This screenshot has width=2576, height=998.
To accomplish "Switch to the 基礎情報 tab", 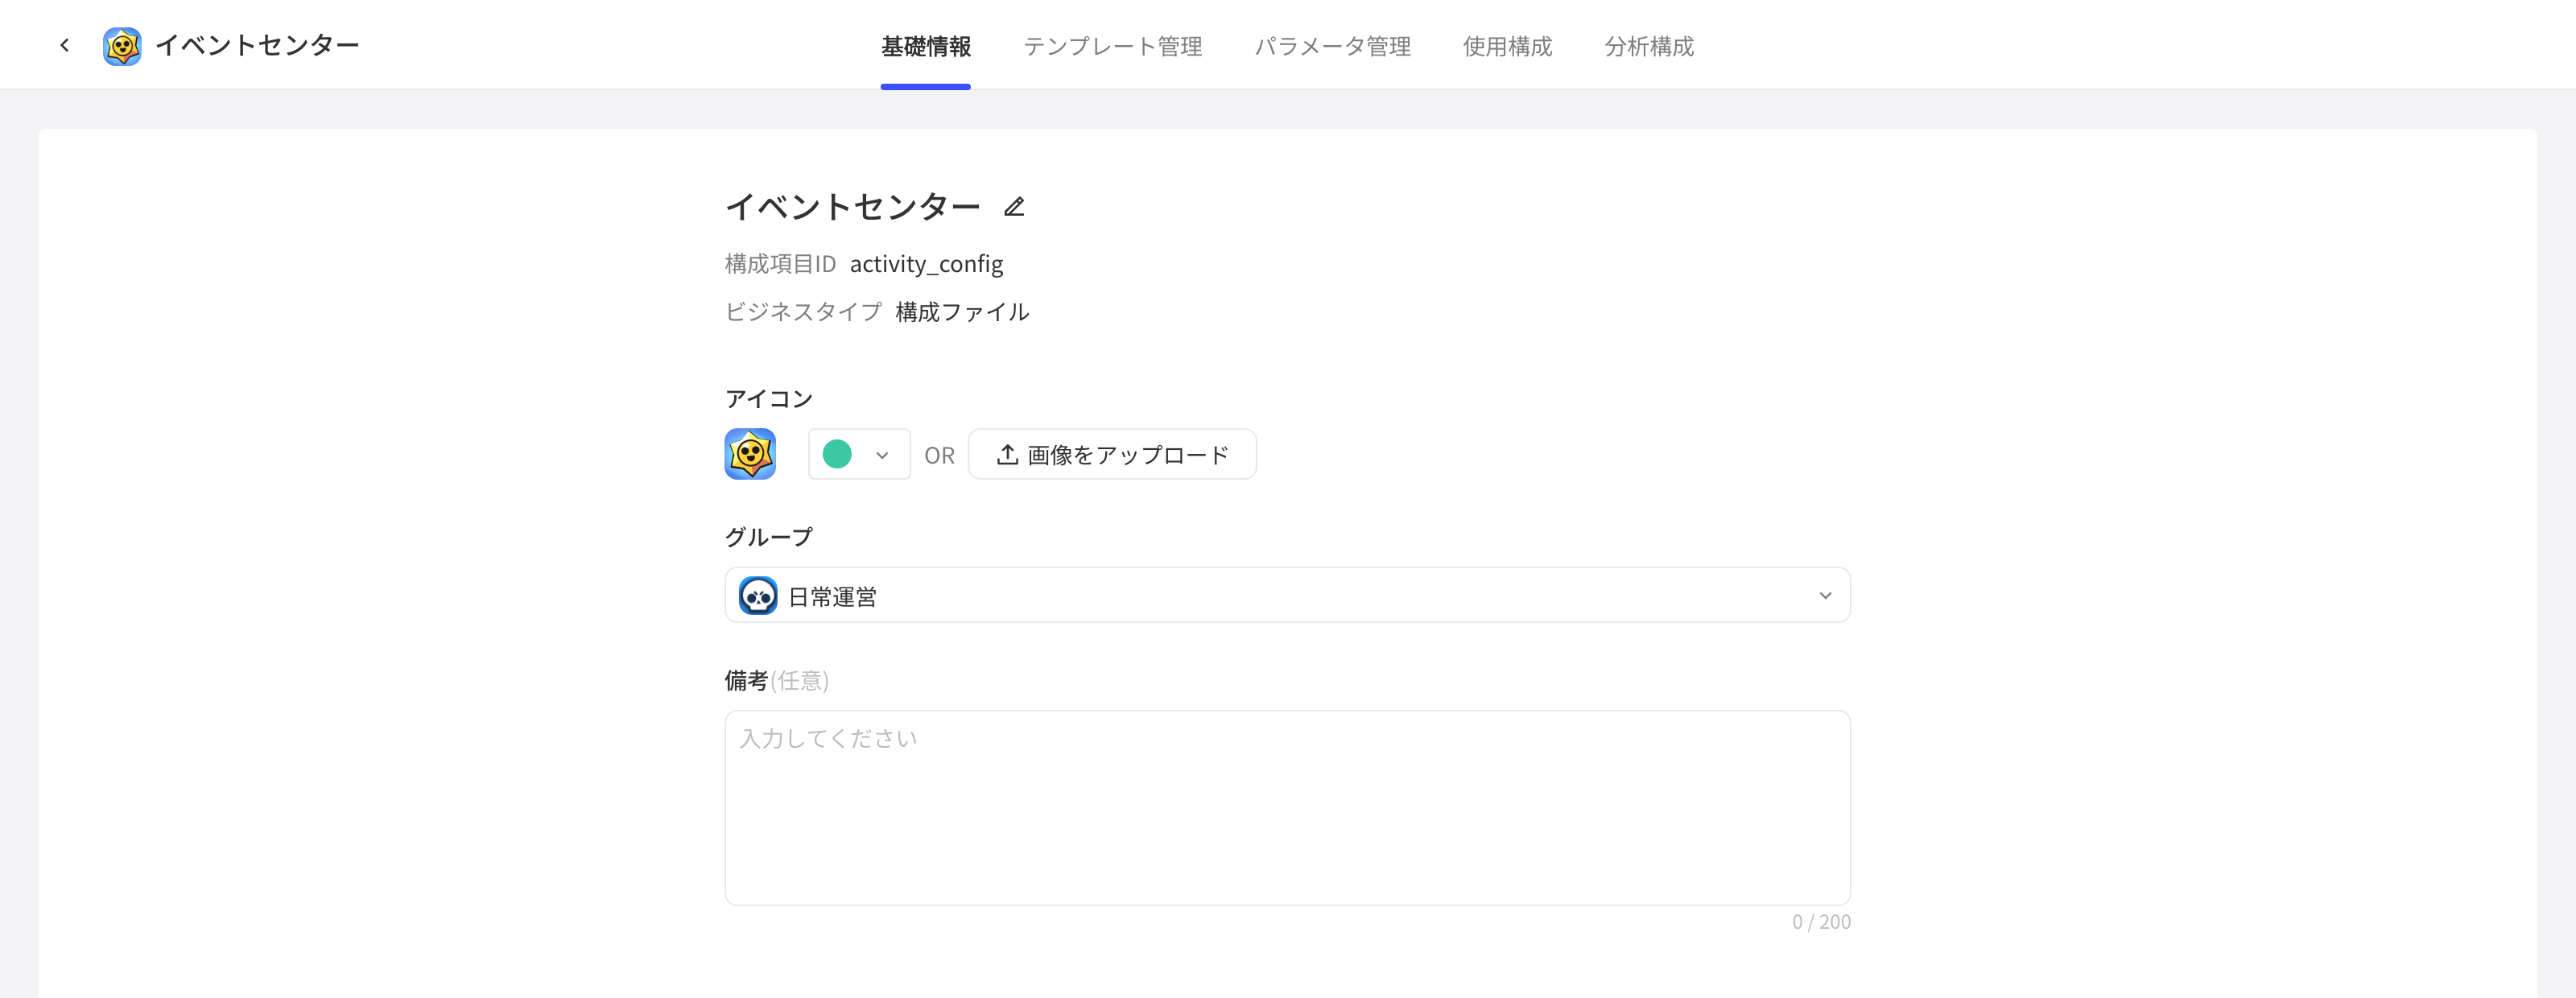I will 925,46.
